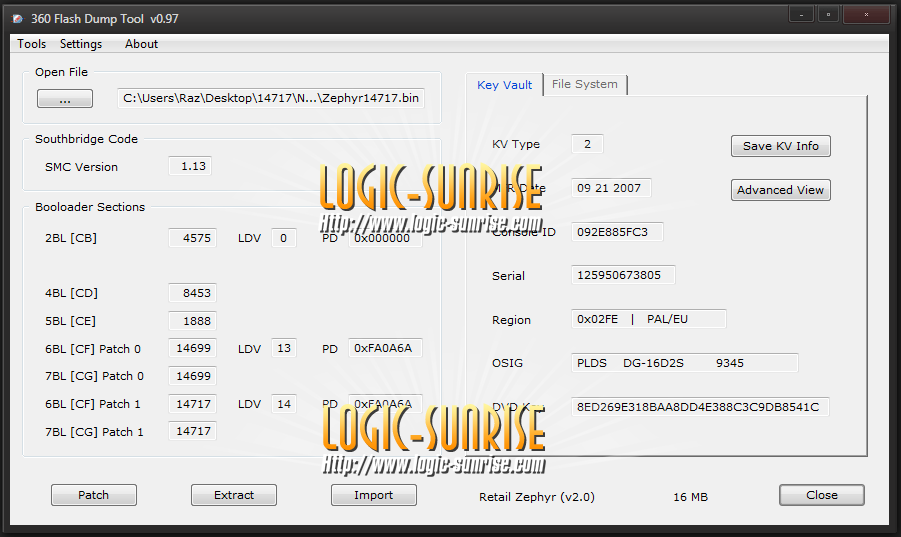Click the '16 MB' size text
Screen dimensions: 901x537
(x=691, y=497)
